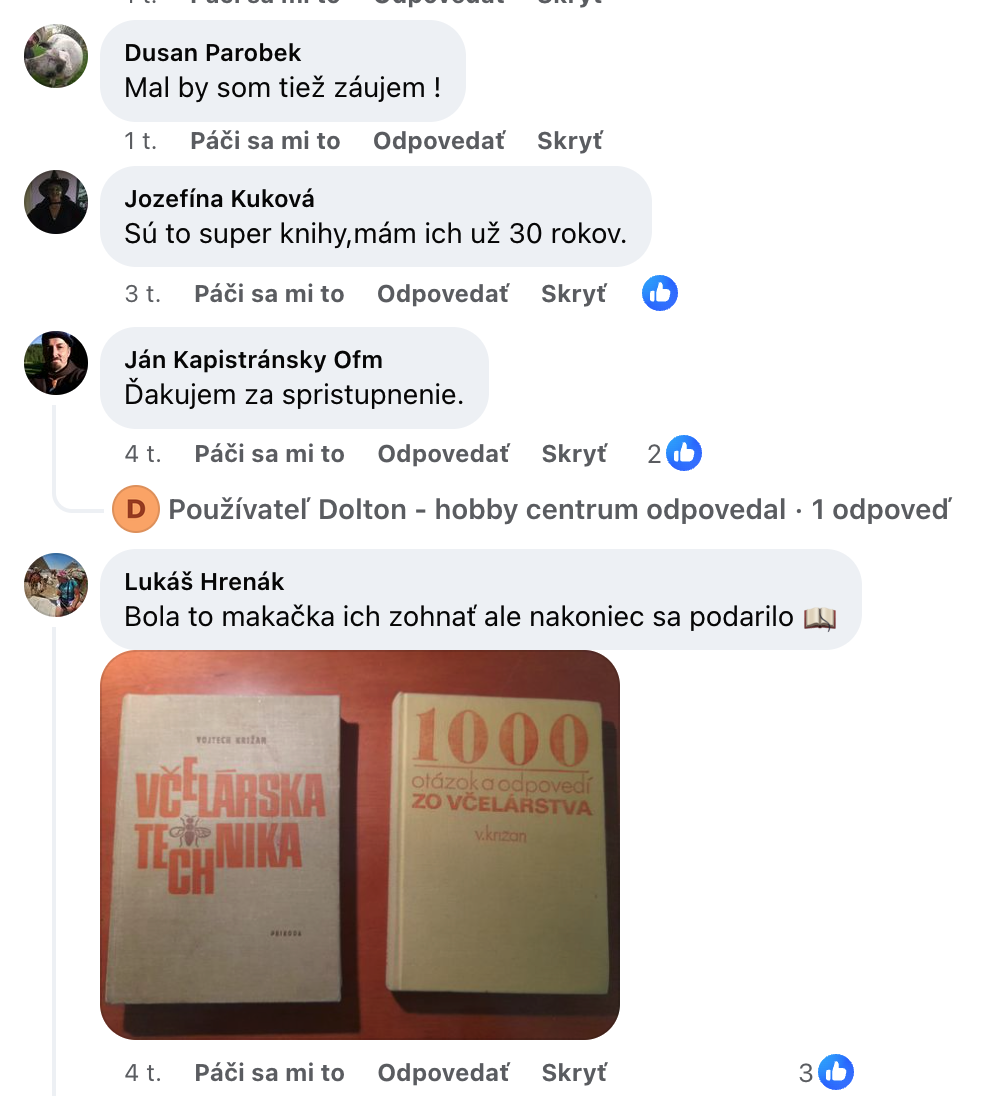This screenshot has width=998, height=1096.
Task: Hide Dusan Parobek's comment
Action: (570, 141)
